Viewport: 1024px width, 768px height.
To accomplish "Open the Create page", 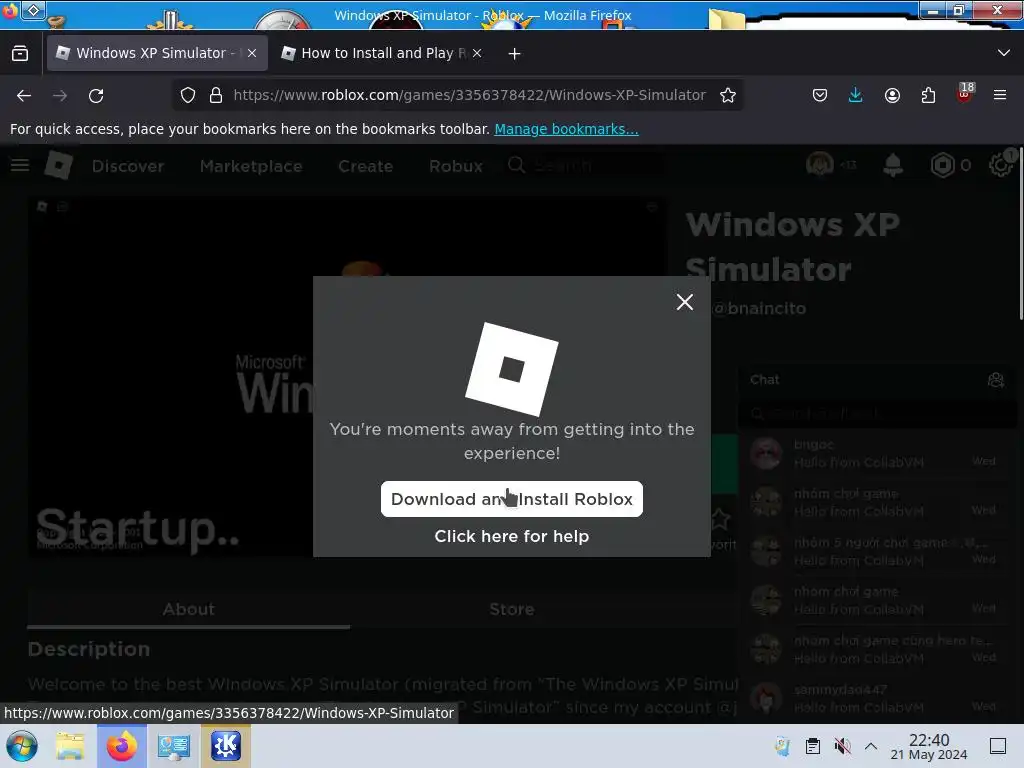I will click(366, 167).
